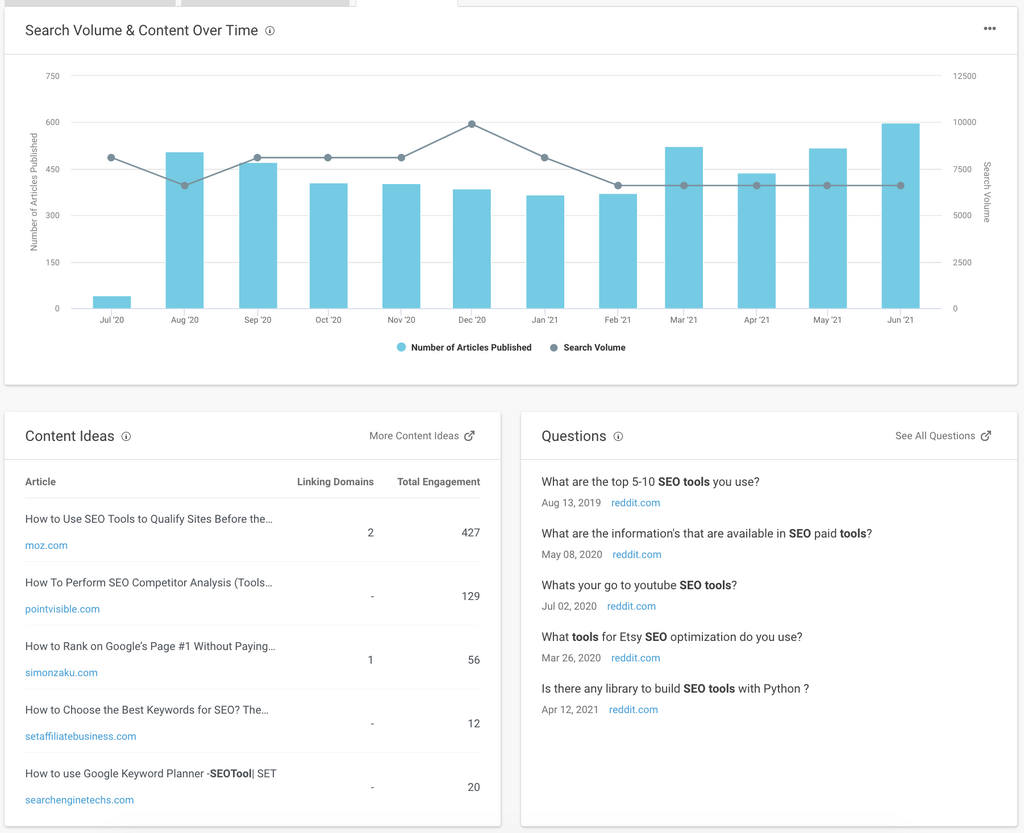
Task: Sort by Linking Domains column header
Action: tap(335, 482)
